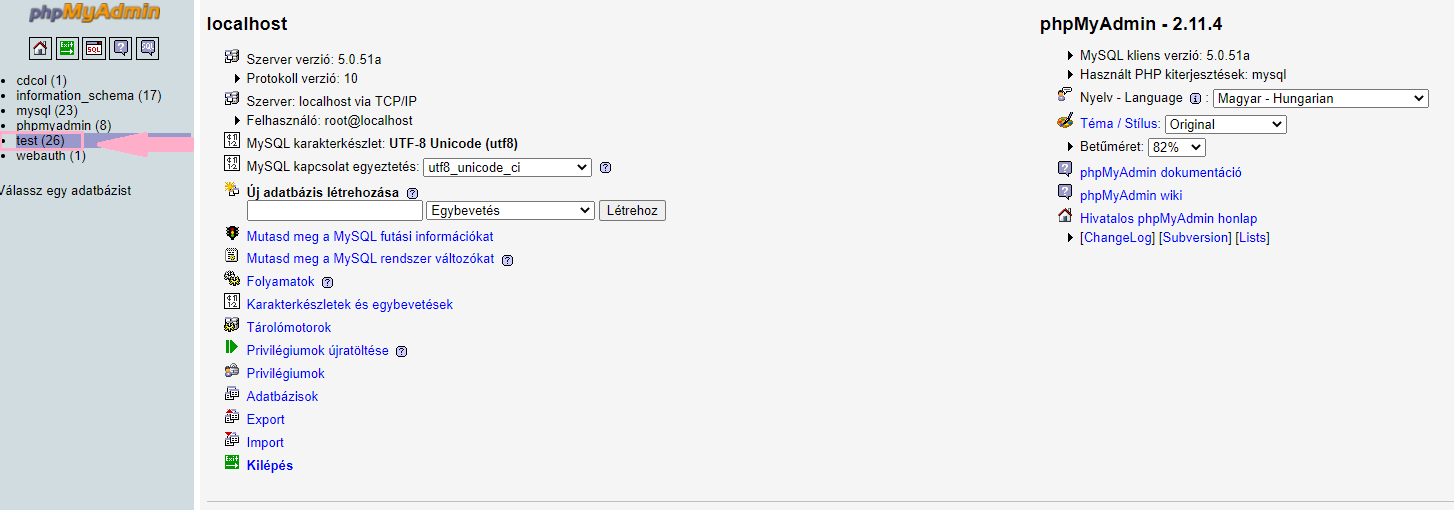Image resolution: width=1454 pixels, height=510 pixels.
Task: Click the green Kilépés exit icon
Action: coord(232,464)
